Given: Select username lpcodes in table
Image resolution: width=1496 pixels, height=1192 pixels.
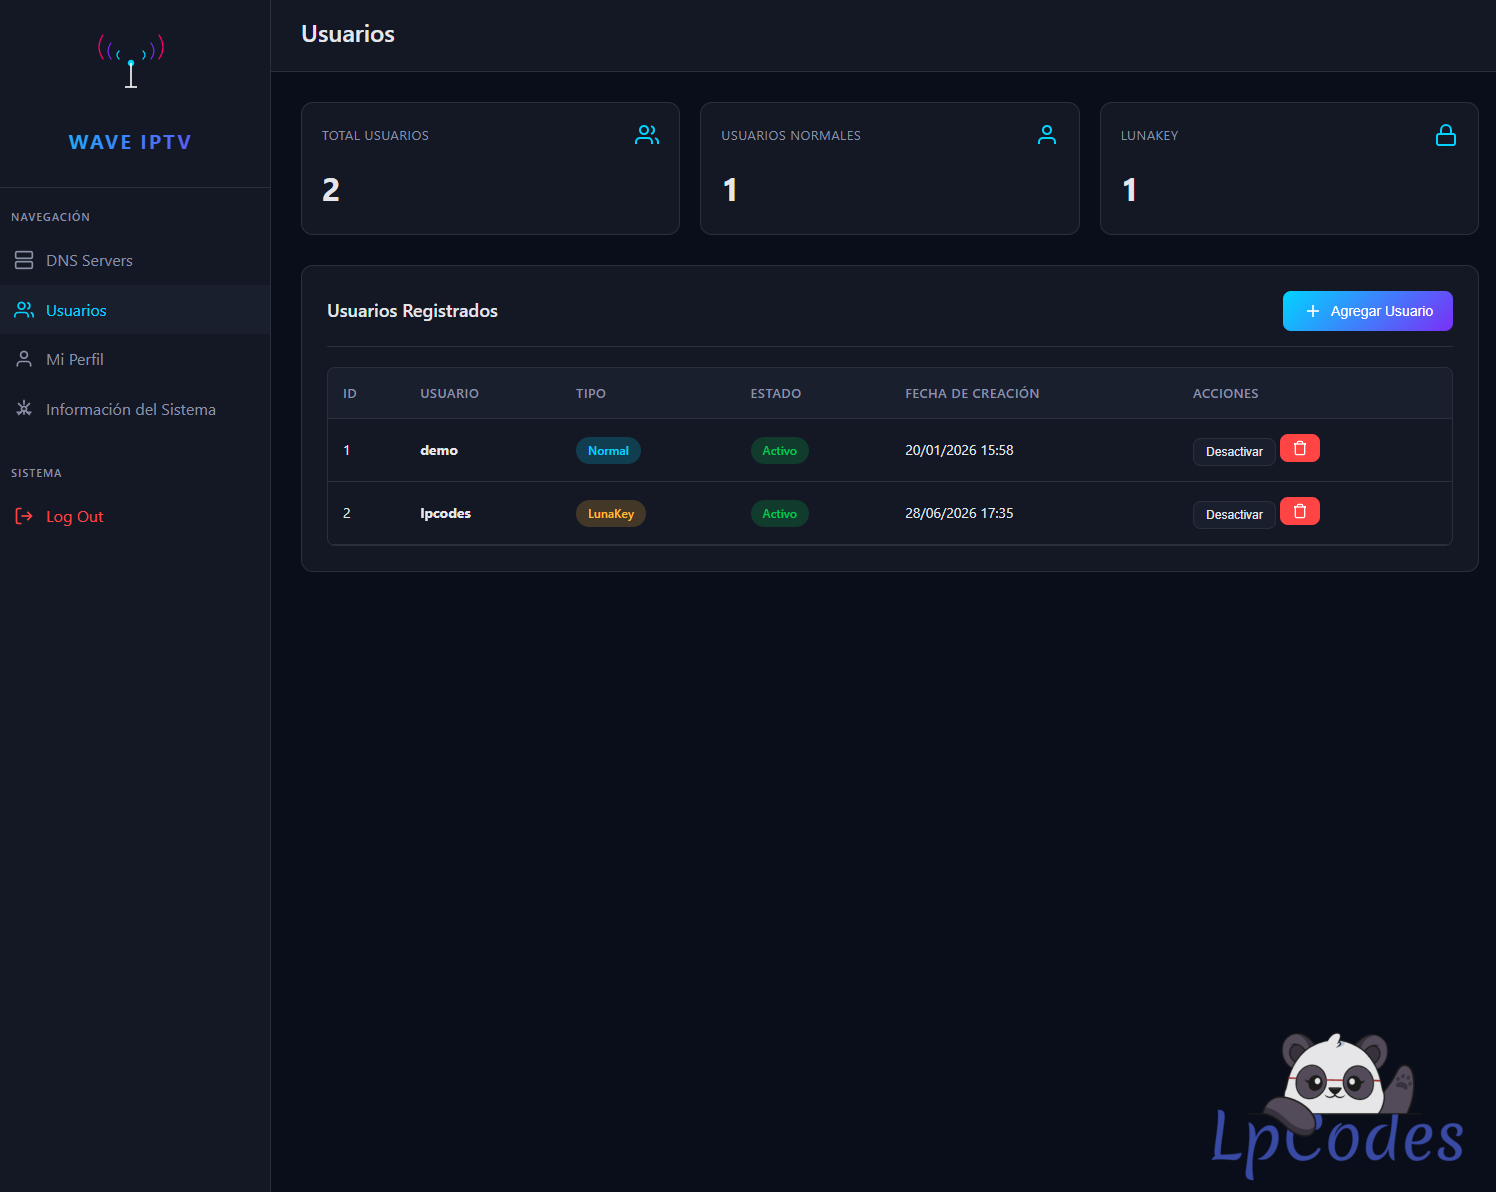Looking at the screenshot, I should click(445, 514).
